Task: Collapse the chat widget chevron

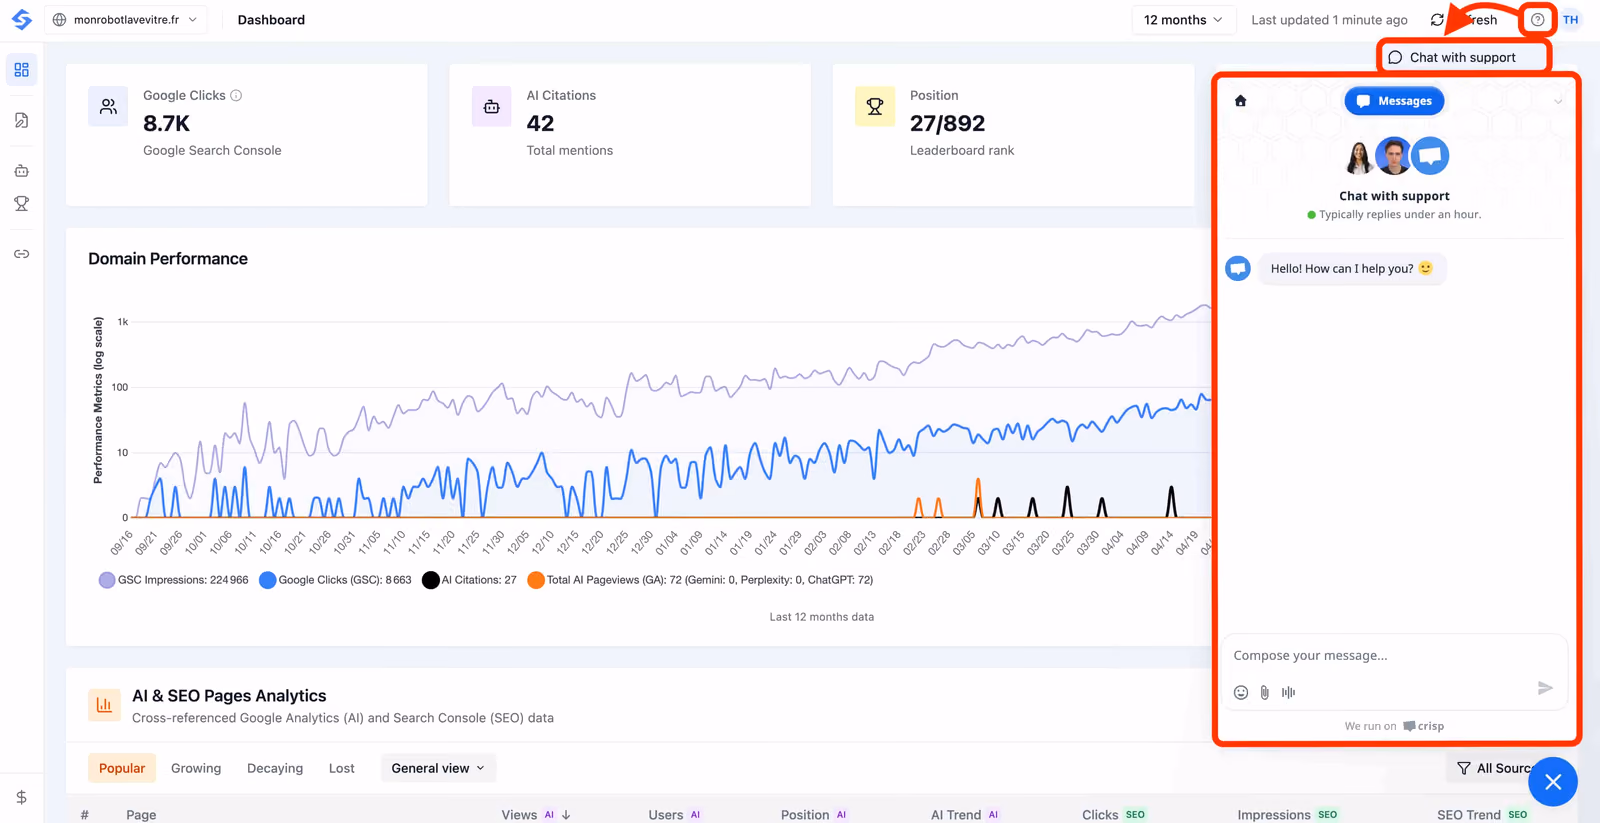Action: click(1557, 101)
